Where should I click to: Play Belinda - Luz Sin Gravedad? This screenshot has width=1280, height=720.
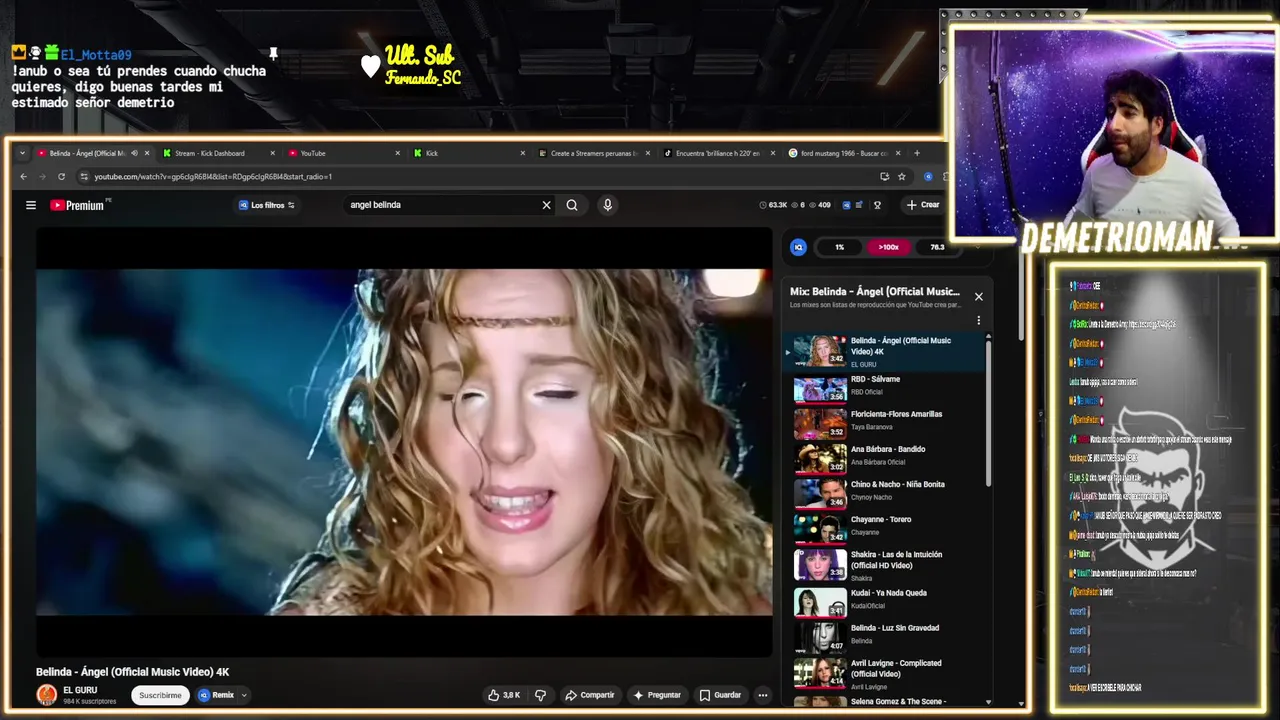(885, 636)
